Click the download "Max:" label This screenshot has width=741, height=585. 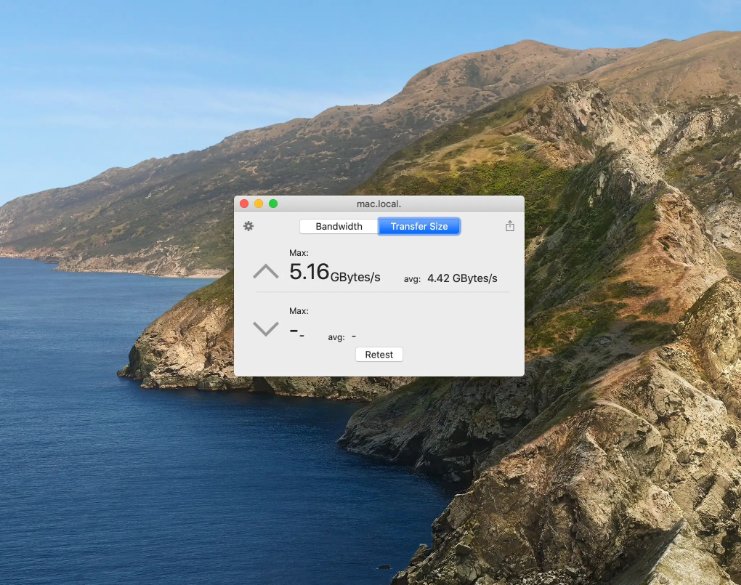299,311
